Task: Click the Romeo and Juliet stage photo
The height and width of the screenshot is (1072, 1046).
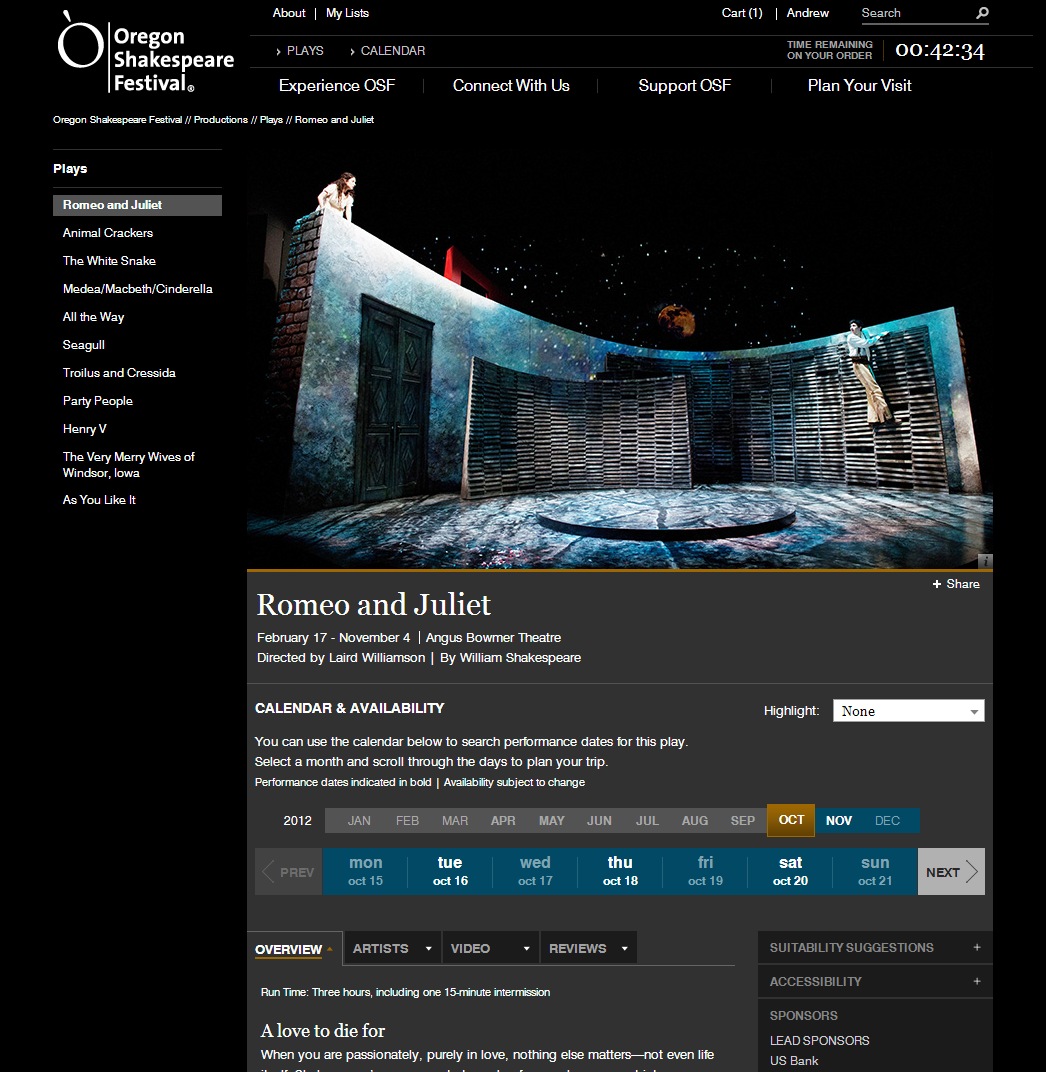Action: tap(619, 359)
